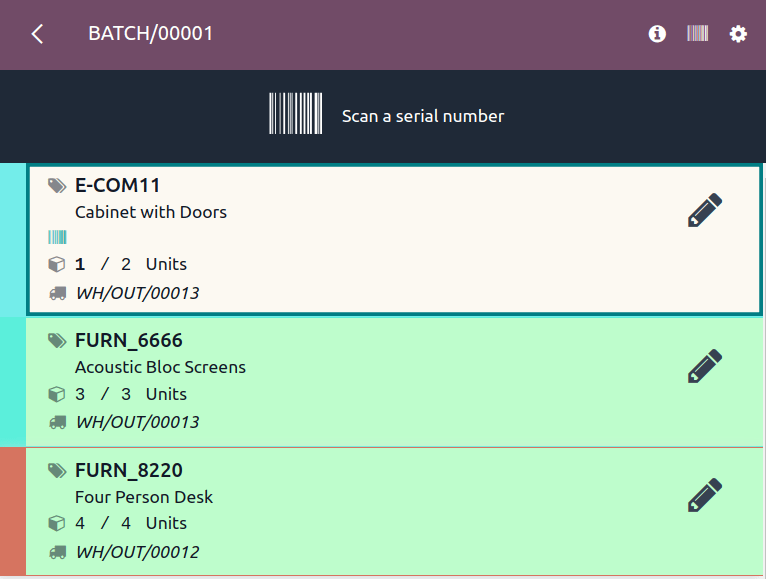Open the information icon in header
The image size is (766, 579).
tap(657, 34)
